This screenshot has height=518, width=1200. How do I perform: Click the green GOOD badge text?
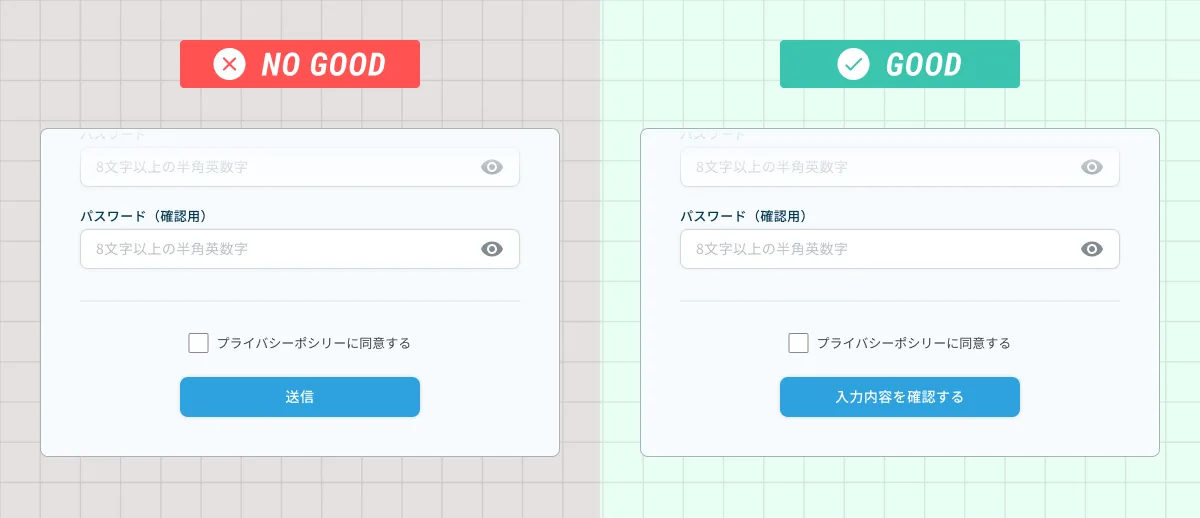[x=924, y=65]
